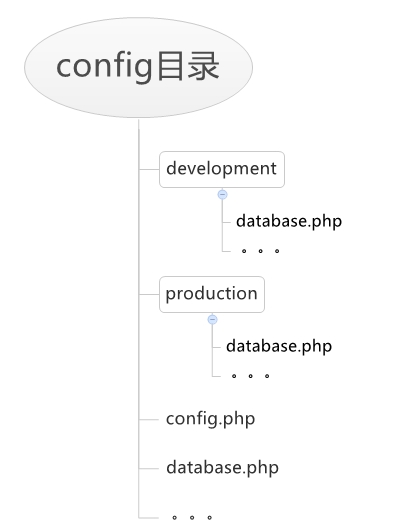Click connector to production's database.php
This screenshot has height=529, width=401.
(217, 347)
